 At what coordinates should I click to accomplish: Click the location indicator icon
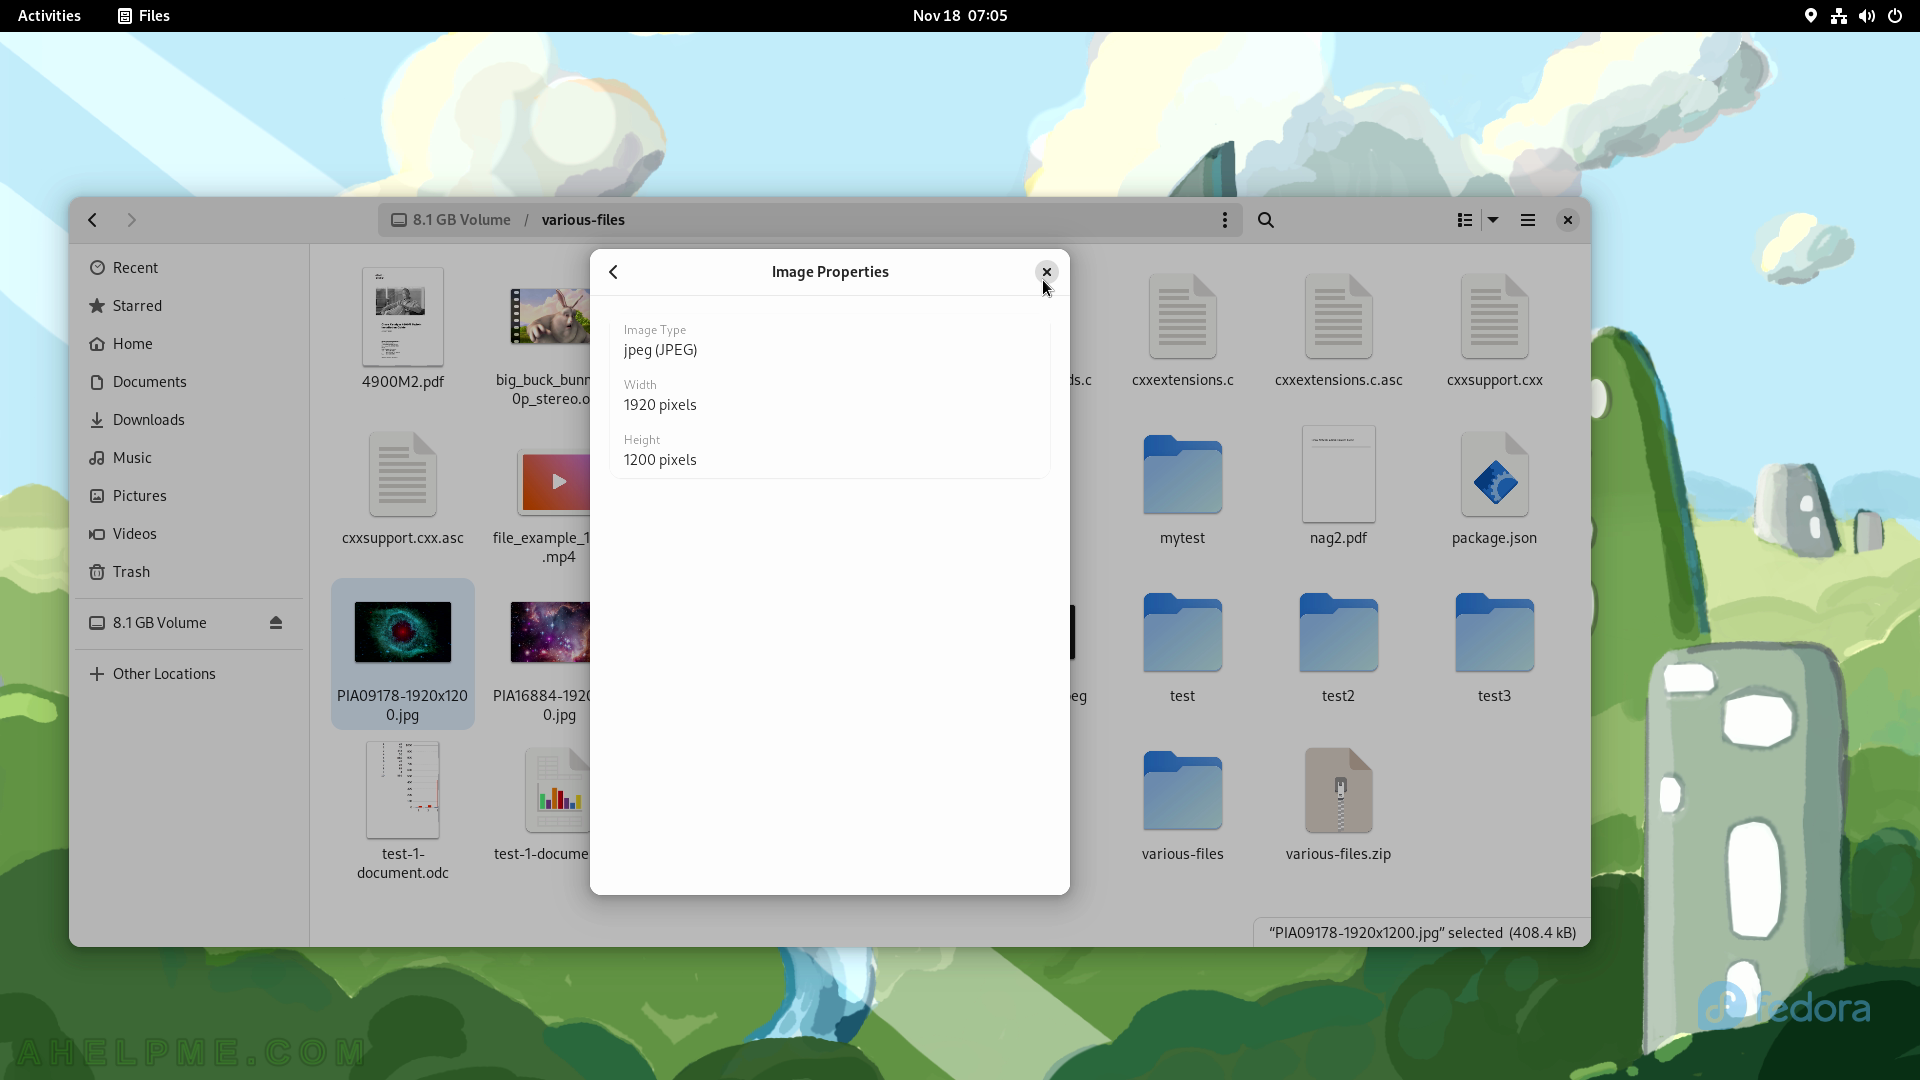click(1810, 16)
